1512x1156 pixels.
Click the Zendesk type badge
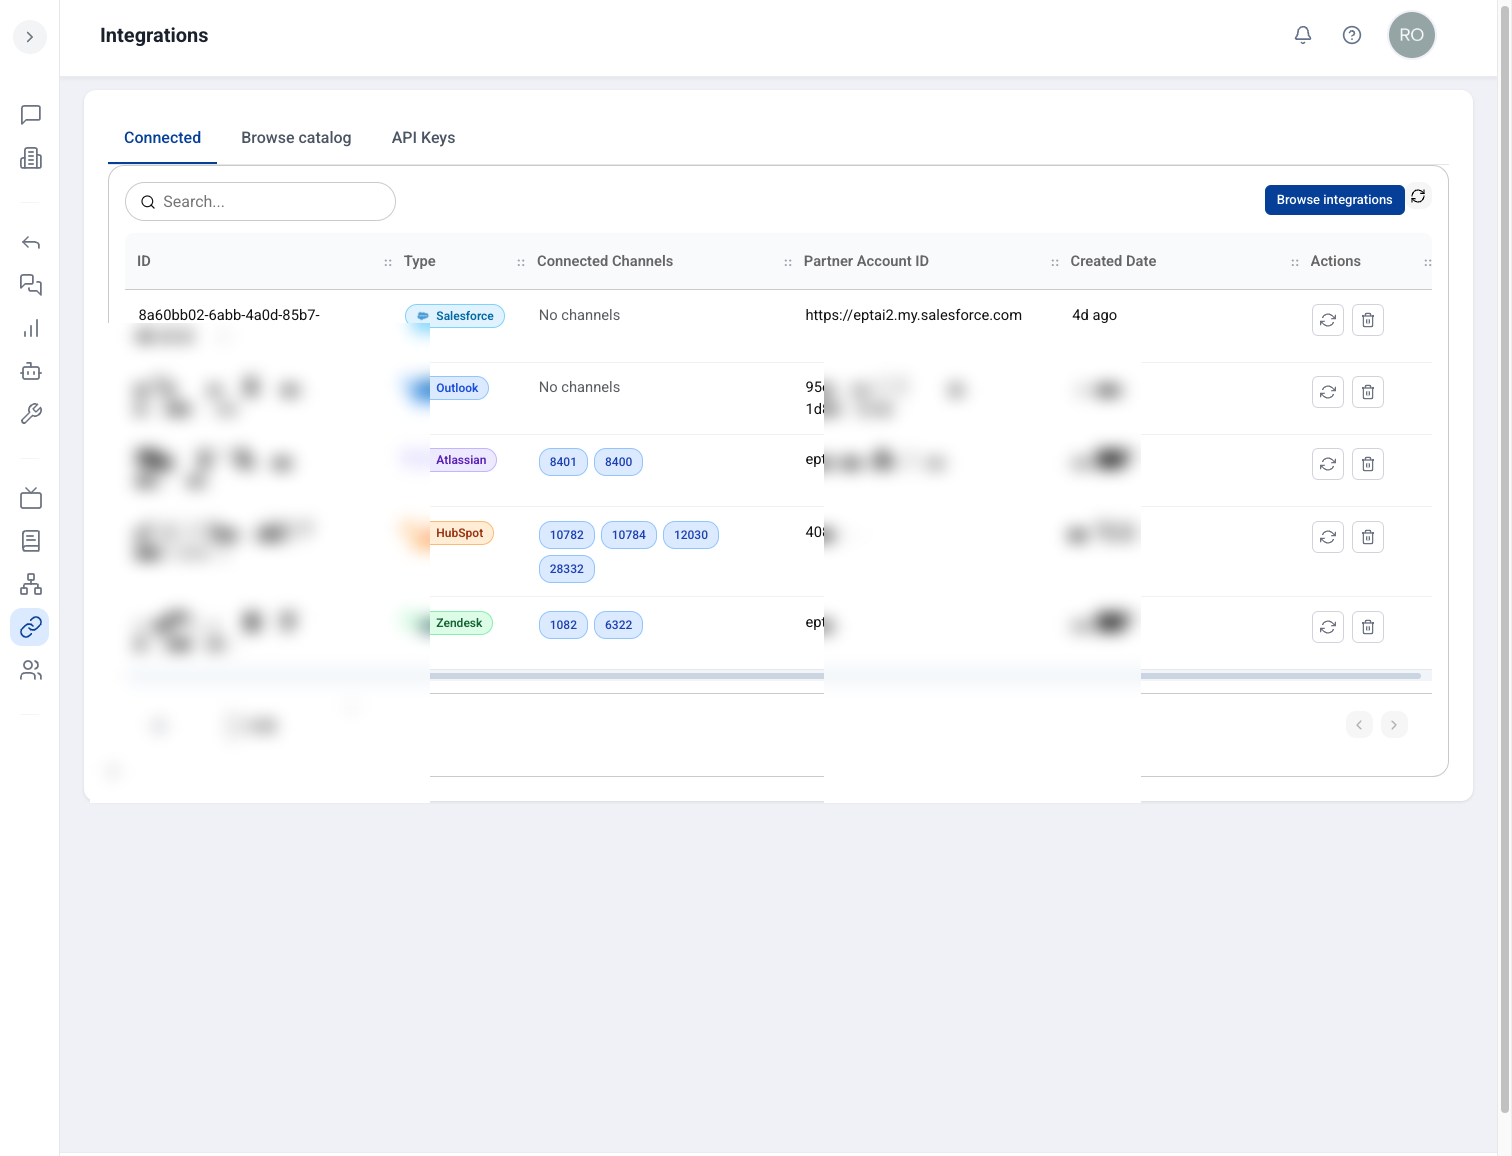[449, 623]
